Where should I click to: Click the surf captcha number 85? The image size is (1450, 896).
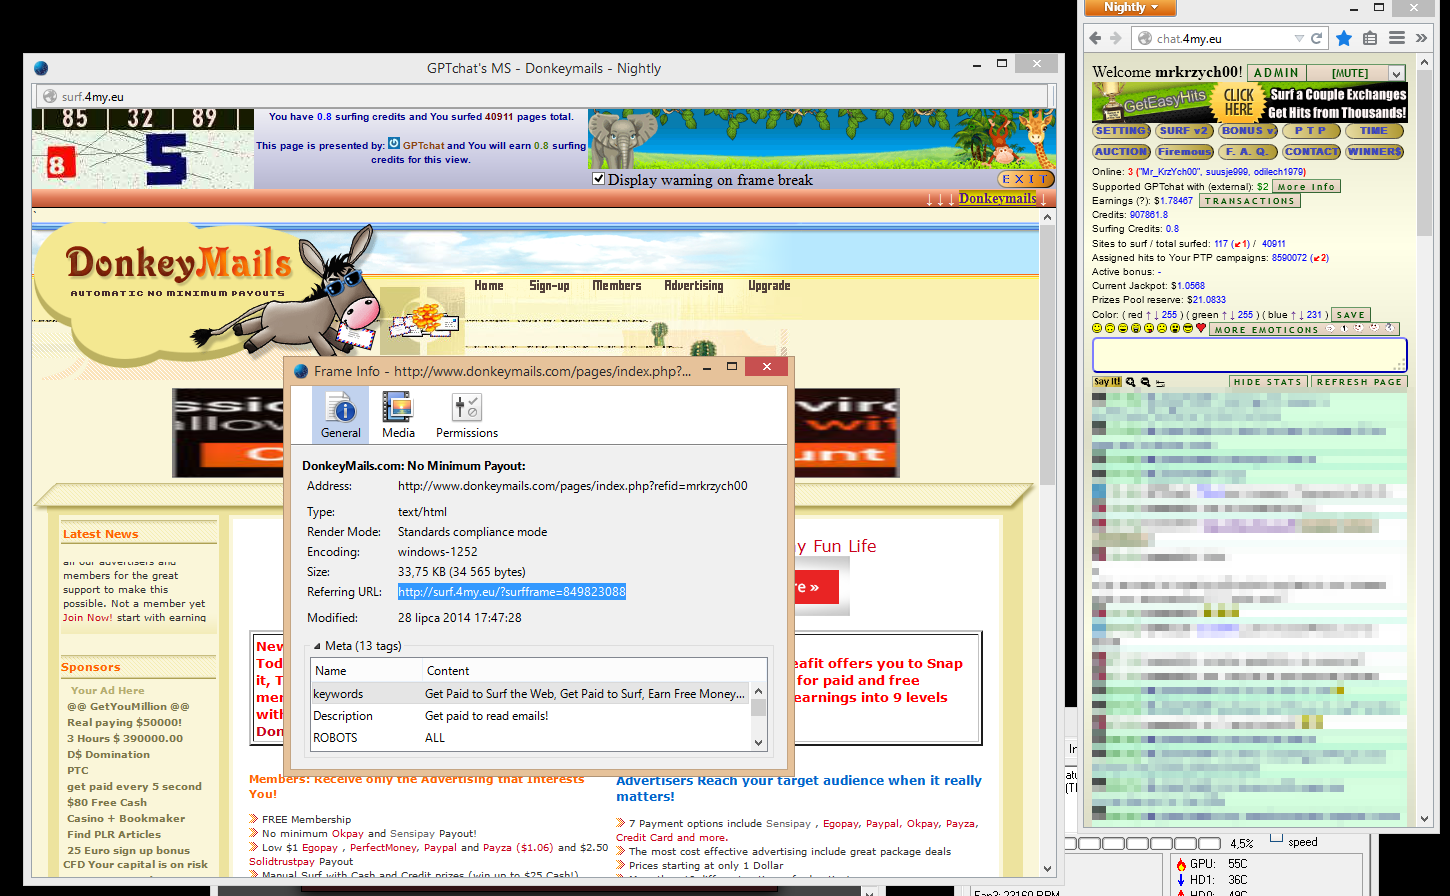75,119
